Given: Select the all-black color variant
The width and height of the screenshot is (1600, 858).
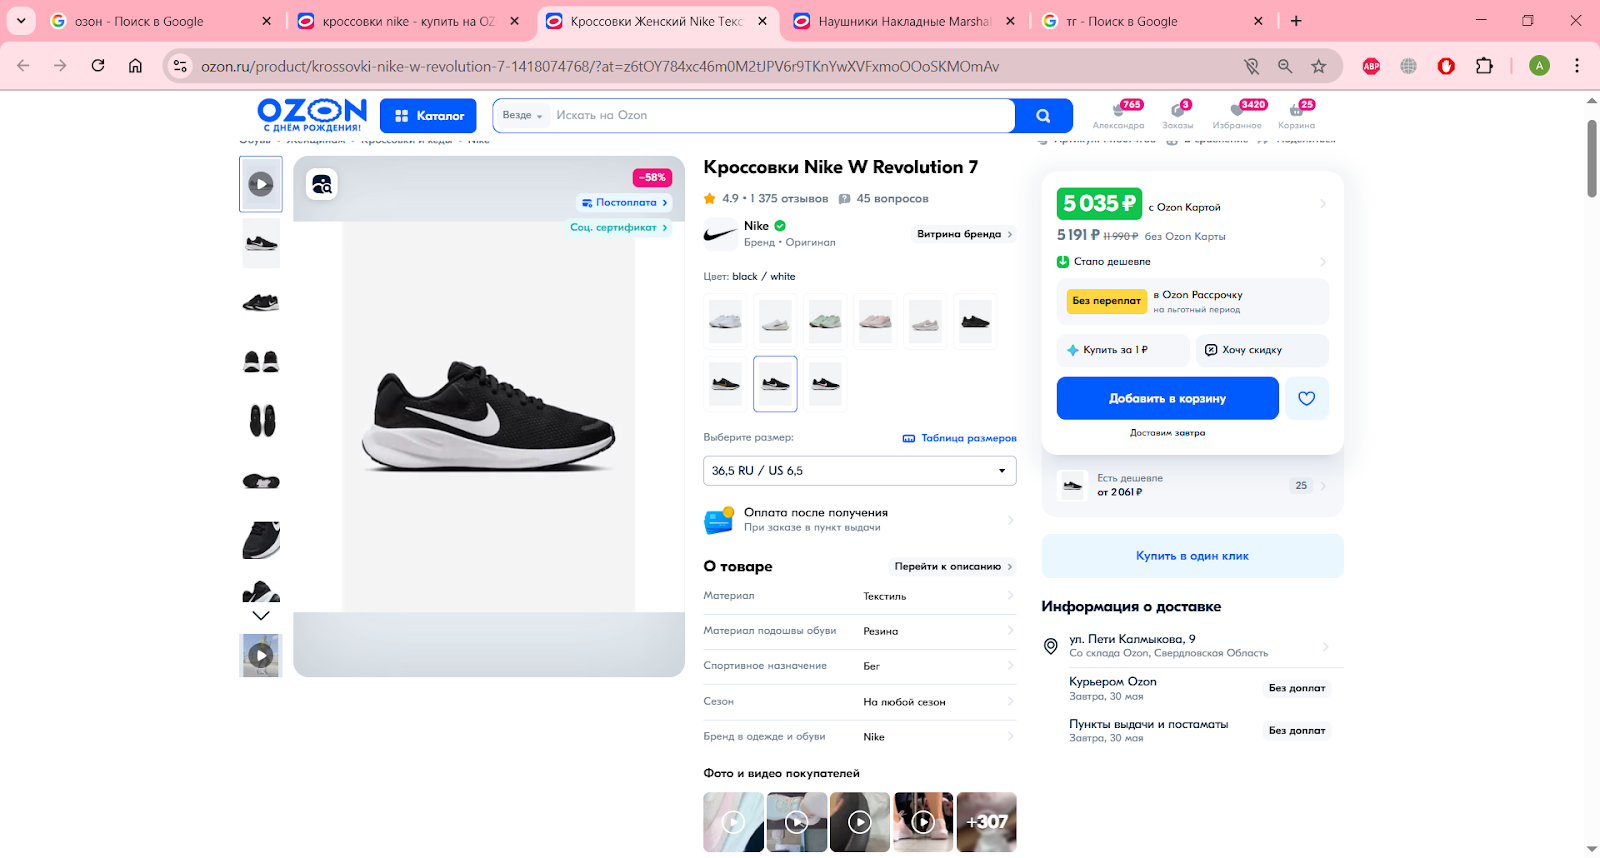Looking at the screenshot, I should tap(975, 322).
